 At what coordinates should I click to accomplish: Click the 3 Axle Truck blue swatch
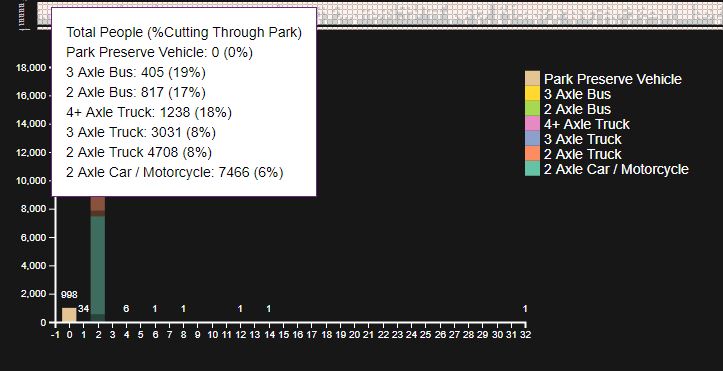pyautogui.click(x=533, y=138)
